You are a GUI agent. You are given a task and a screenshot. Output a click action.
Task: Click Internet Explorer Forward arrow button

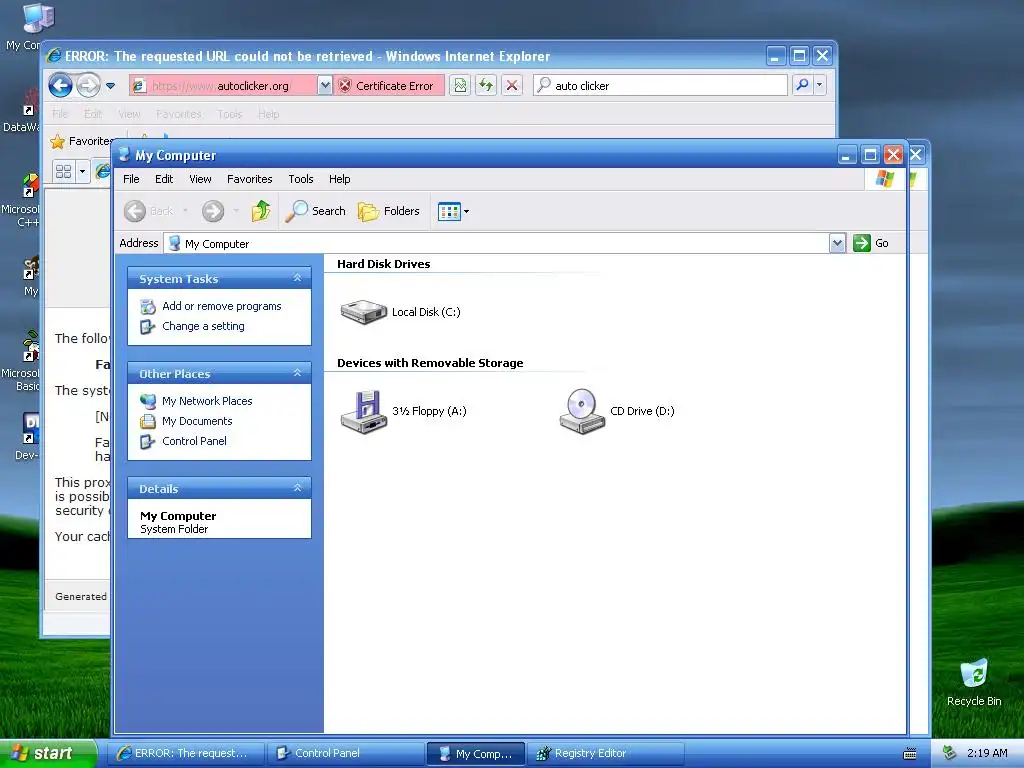click(89, 85)
